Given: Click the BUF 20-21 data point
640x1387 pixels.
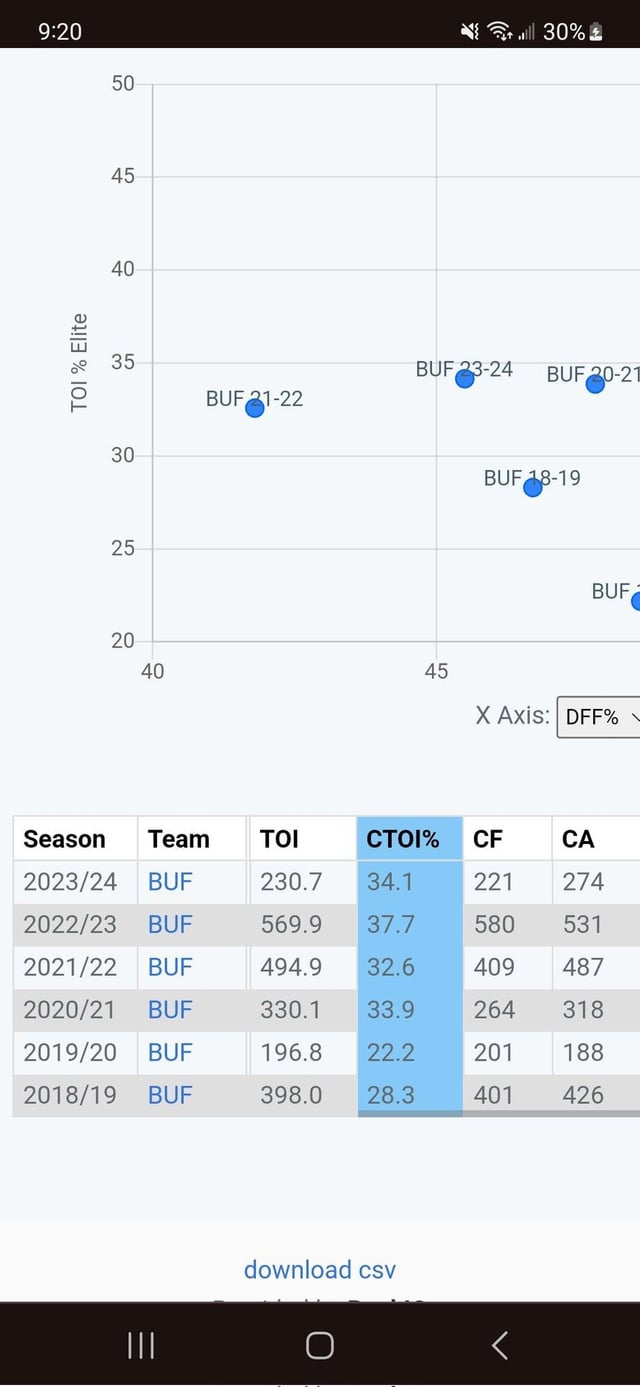Looking at the screenshot, I should pos(595,383).
